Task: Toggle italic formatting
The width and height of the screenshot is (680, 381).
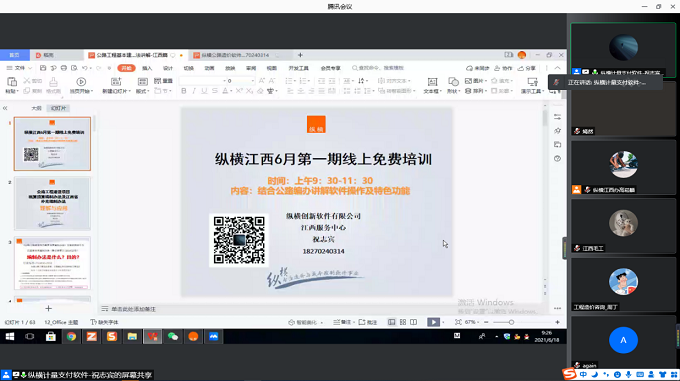Action: point(194,91)
